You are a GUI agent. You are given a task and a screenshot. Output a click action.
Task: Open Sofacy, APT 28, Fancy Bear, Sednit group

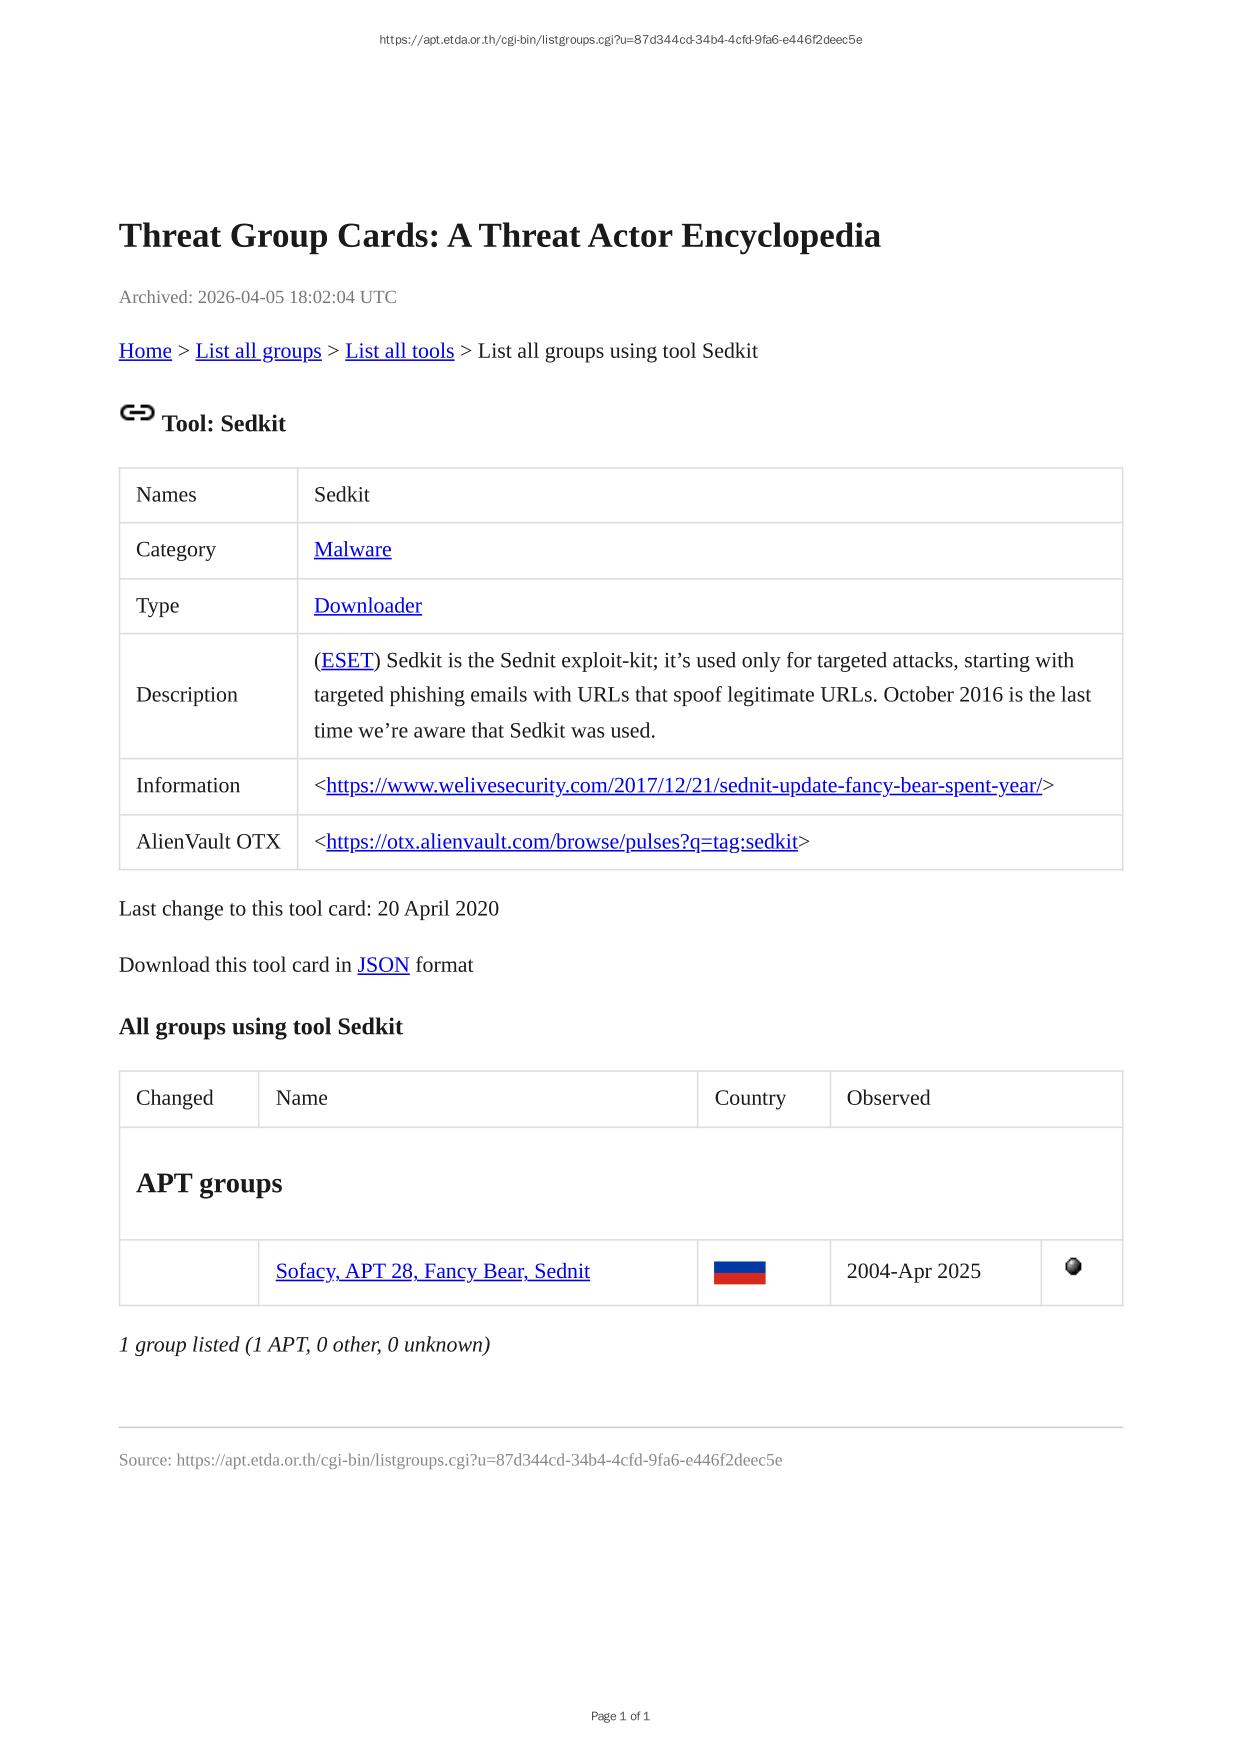432,1272
